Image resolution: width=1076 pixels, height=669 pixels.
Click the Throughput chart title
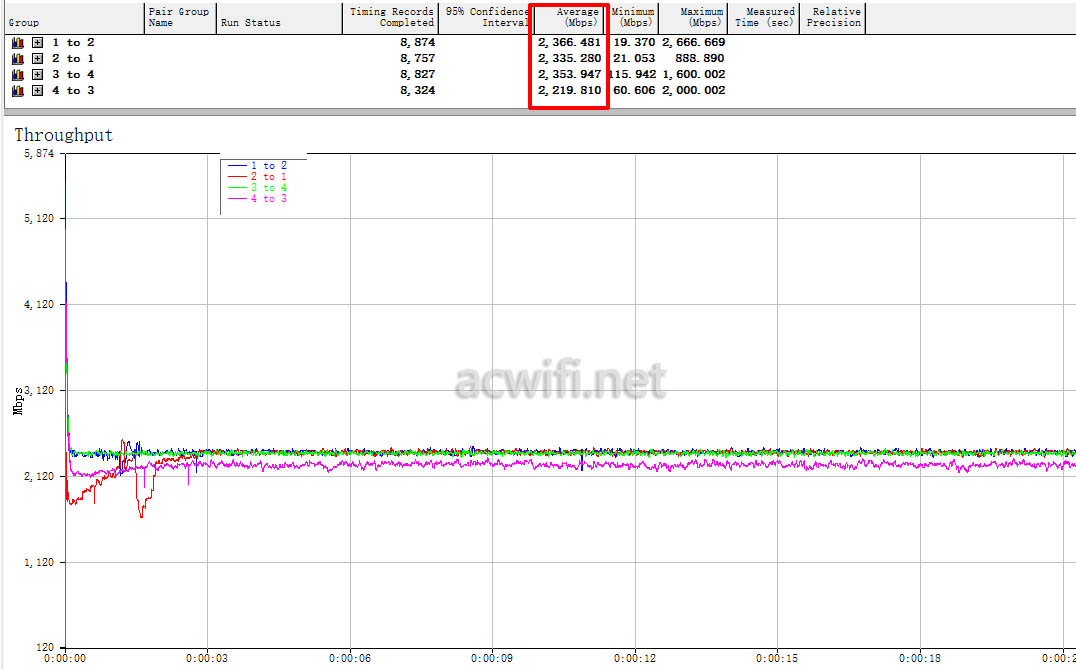(x=63, y=135)
